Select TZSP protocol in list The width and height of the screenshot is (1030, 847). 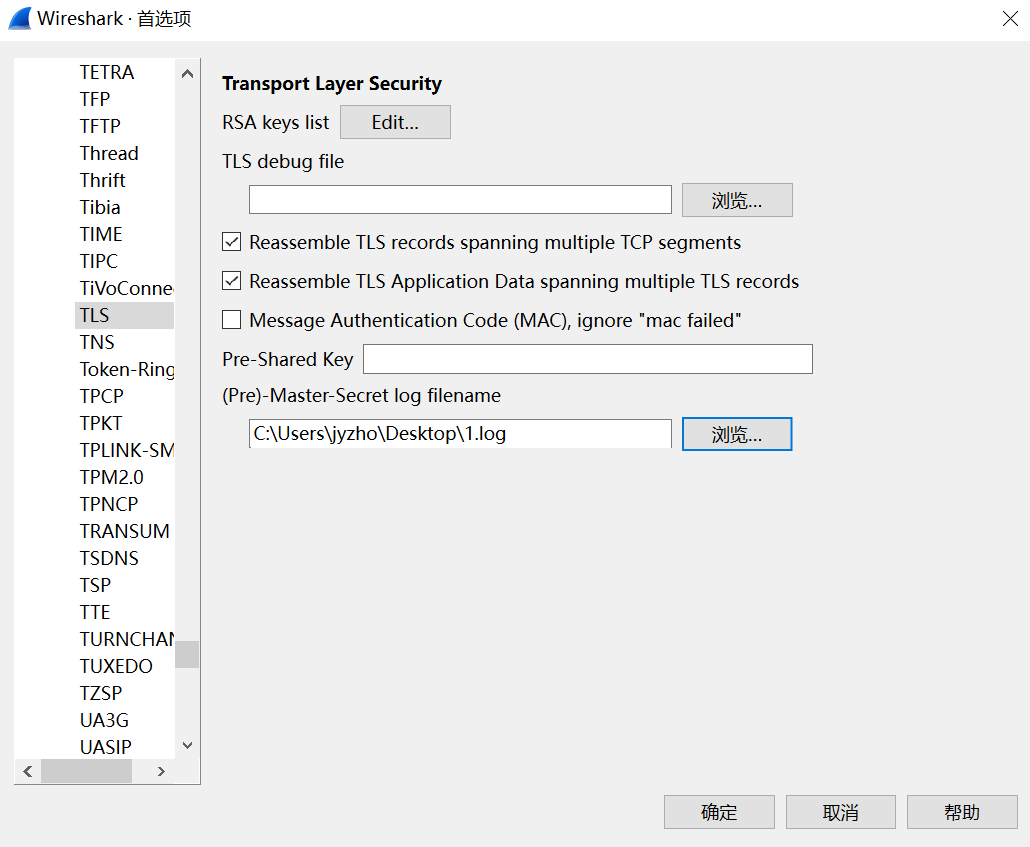pos(101,693)
